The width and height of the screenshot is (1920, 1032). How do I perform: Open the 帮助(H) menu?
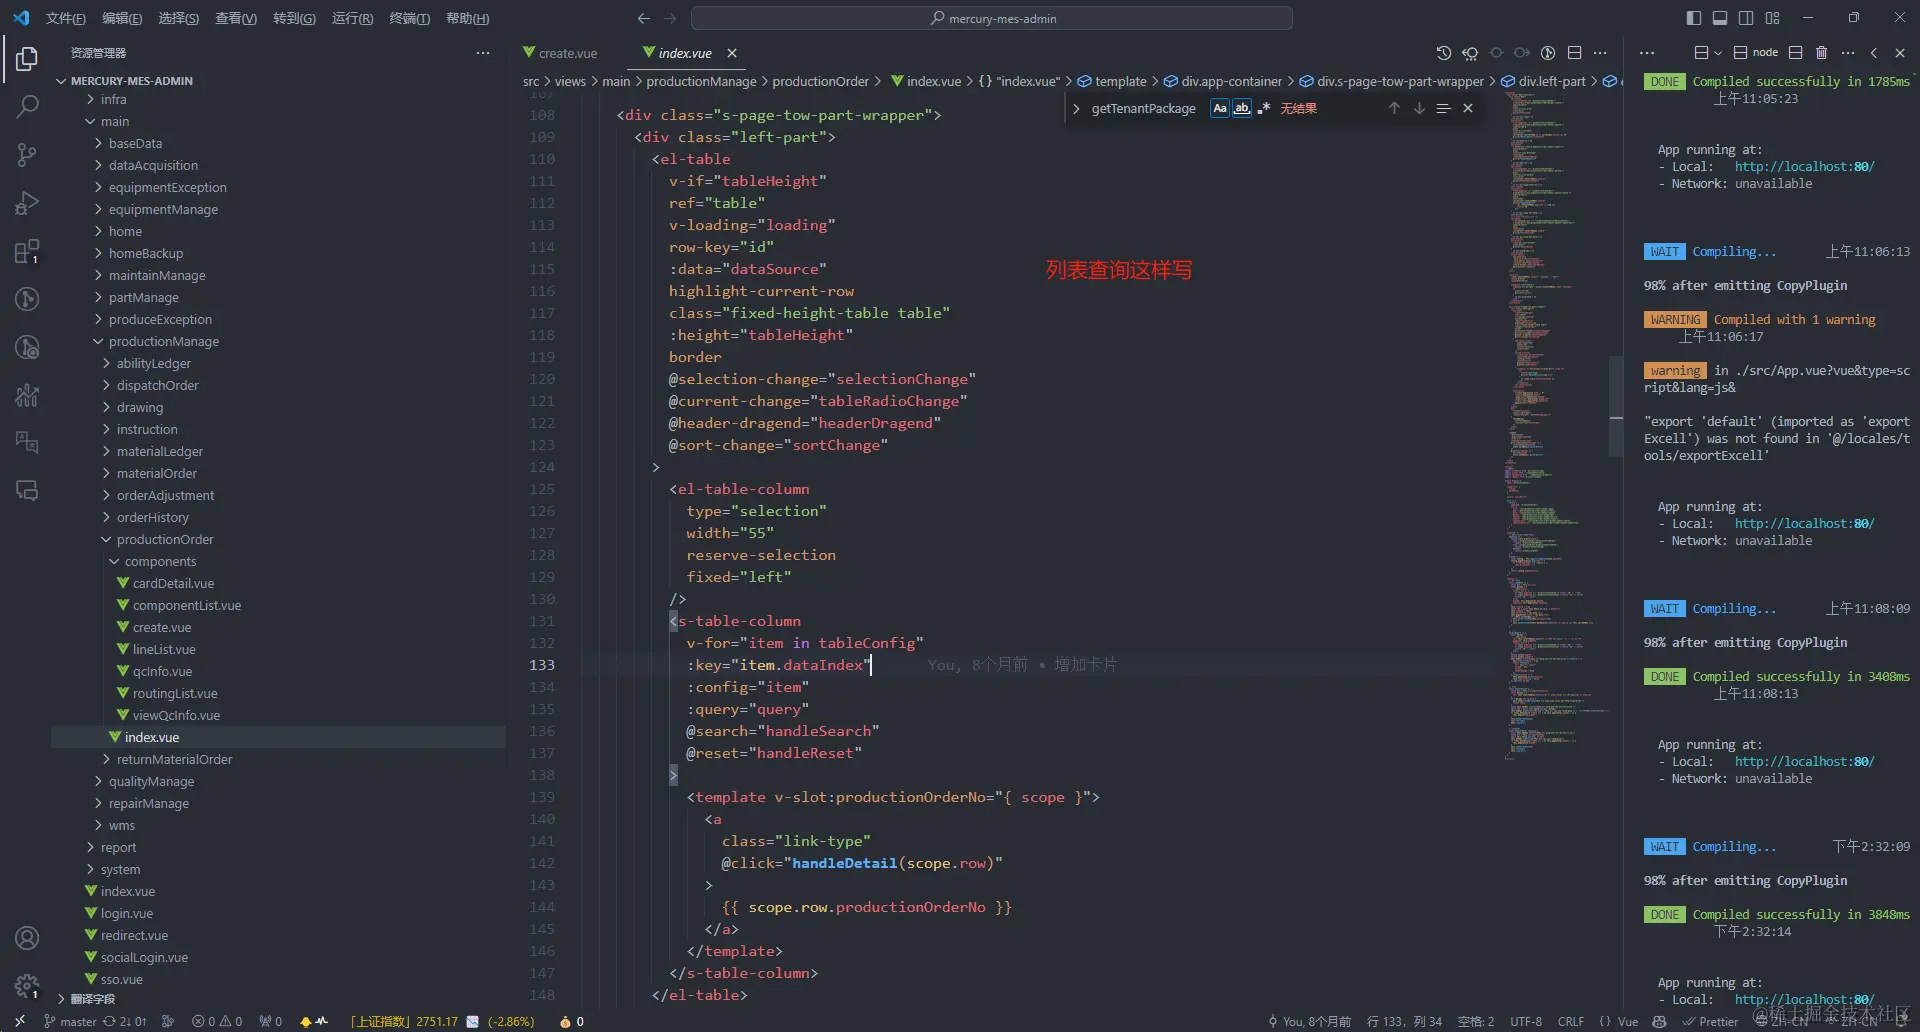pyautogui.click(x=468, y=18)
